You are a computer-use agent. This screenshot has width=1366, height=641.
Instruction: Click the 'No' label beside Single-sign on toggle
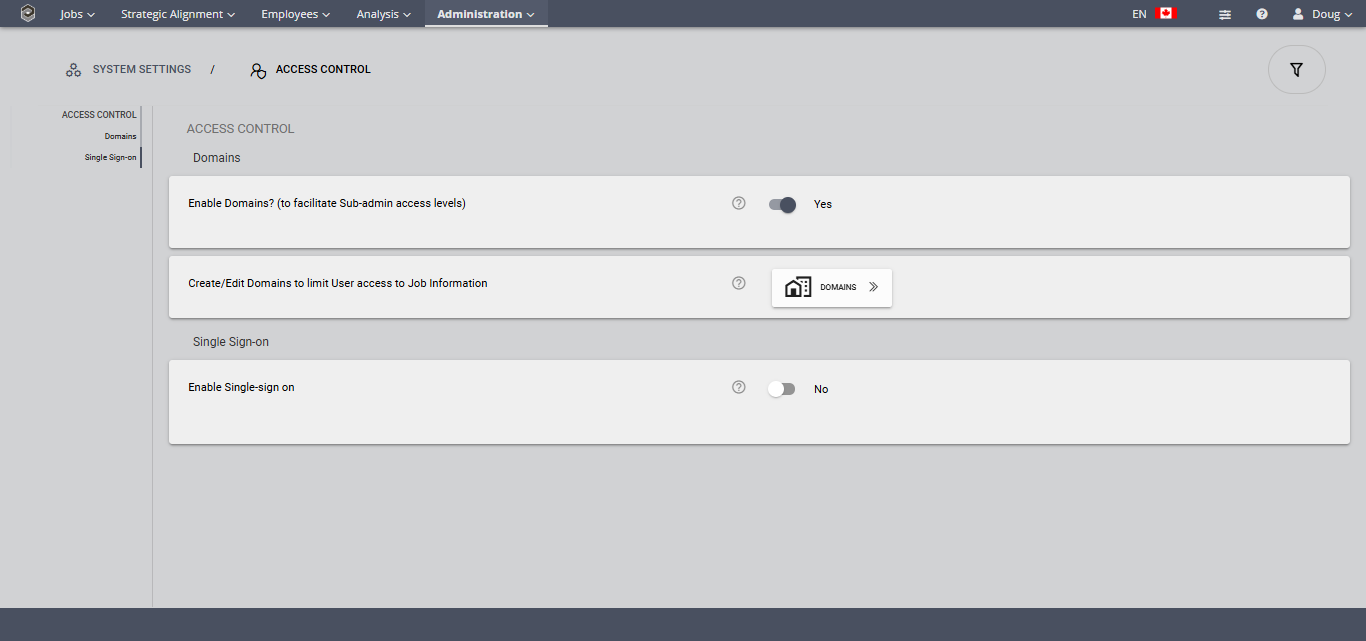pyautogui.click(x=821, y=389)
